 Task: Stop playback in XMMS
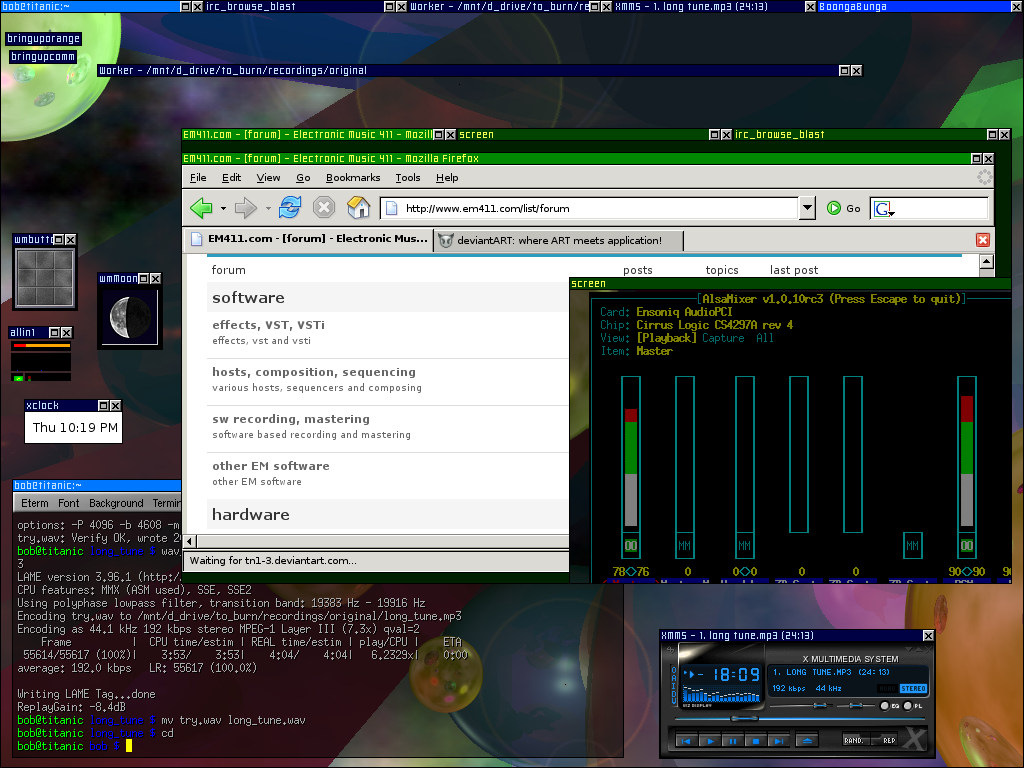click(x=756, y=741)
